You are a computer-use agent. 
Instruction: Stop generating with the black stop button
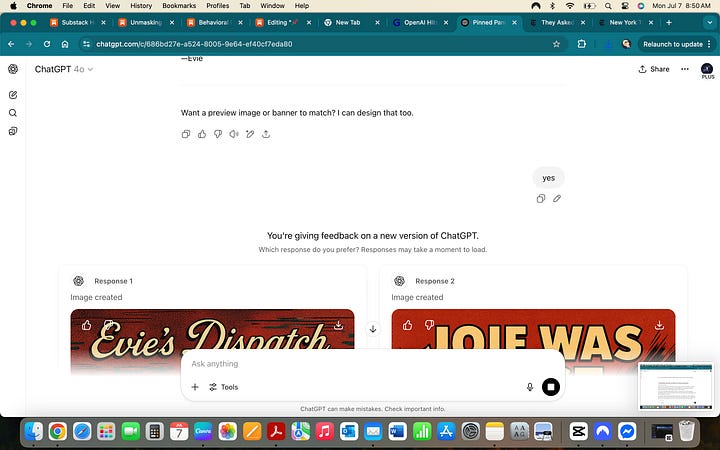coord(551,387)
